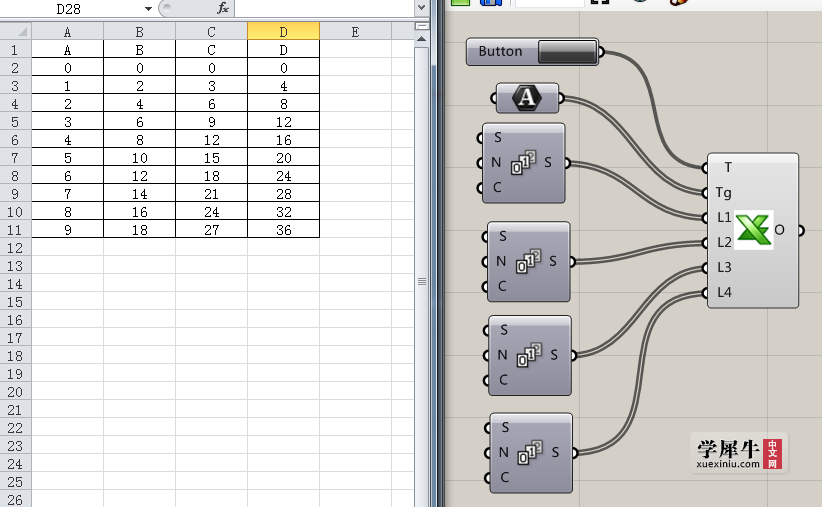Select column C header

point(211,31)
